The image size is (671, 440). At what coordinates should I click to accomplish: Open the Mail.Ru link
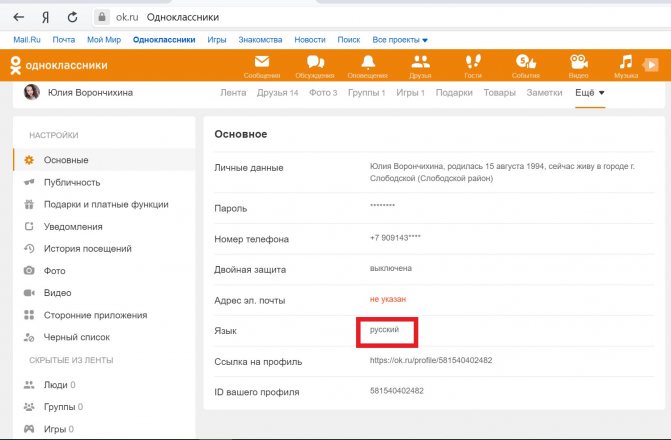pyautogui.click(x=27, y=40)
